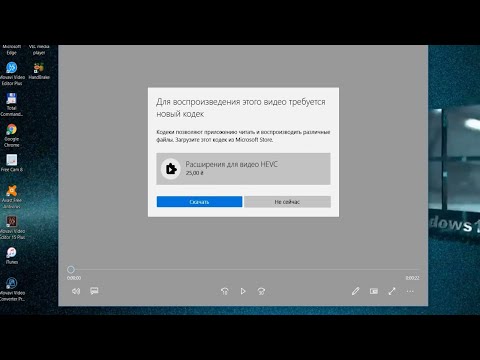Select the Расширения для видео HEVC item

(243, 169)
